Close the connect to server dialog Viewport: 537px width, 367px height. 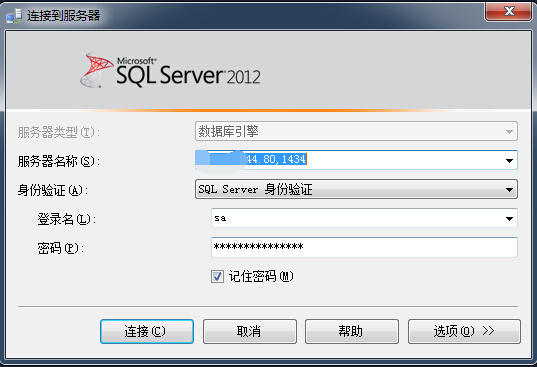pos(508,11)
